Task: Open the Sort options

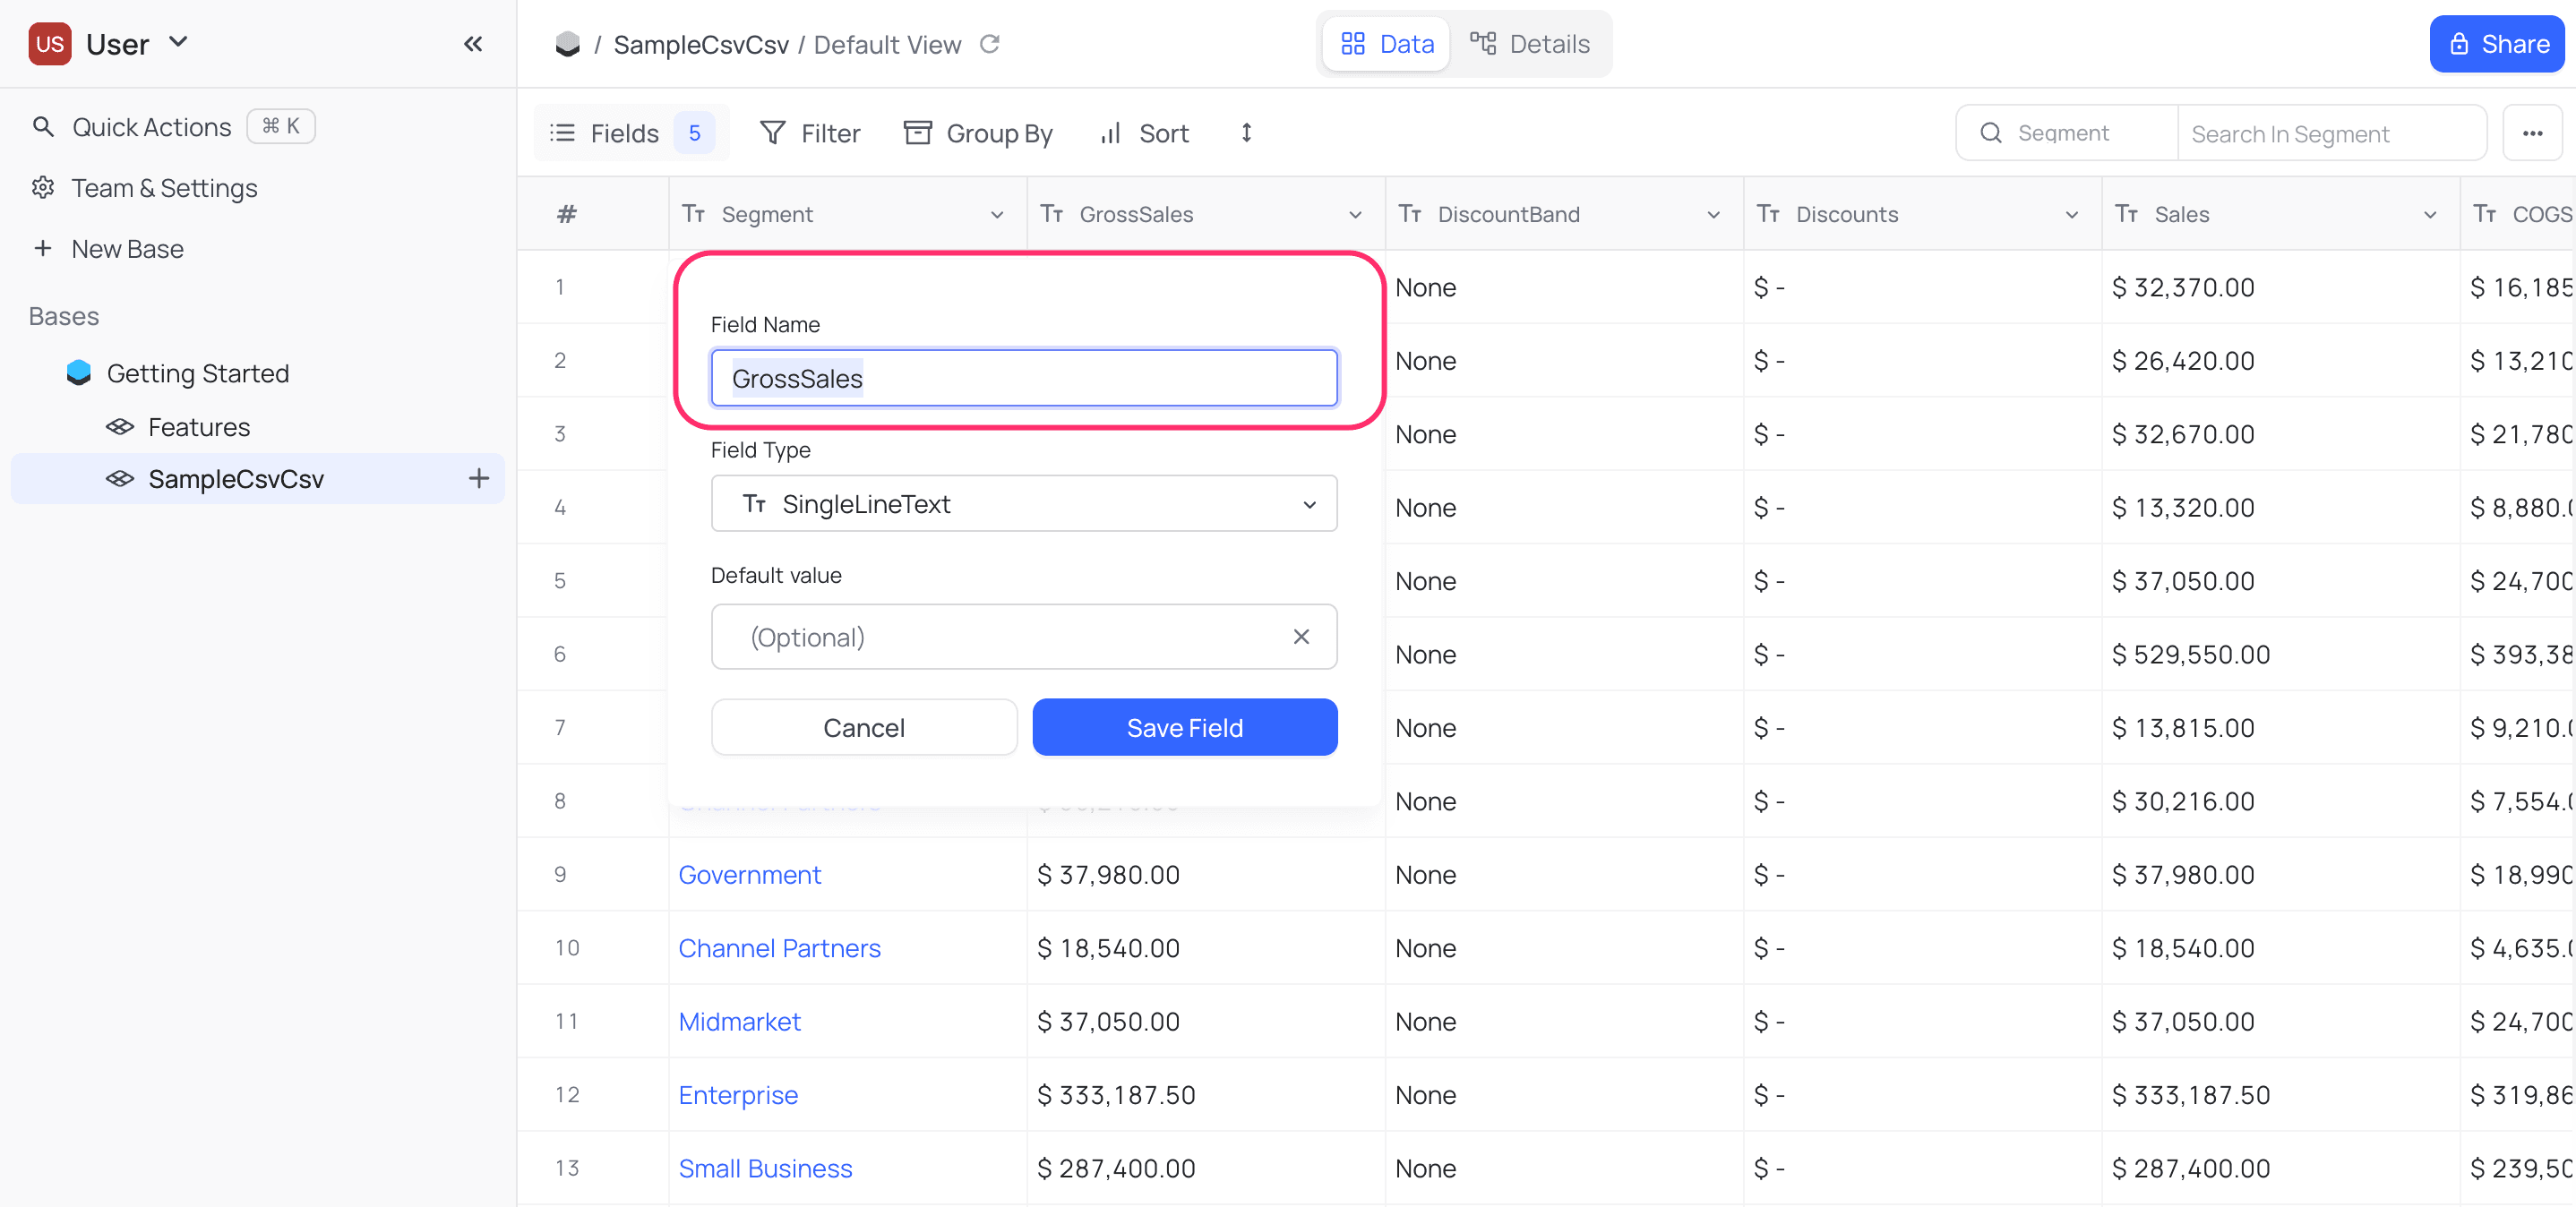Action: [x=1144, y=133]
